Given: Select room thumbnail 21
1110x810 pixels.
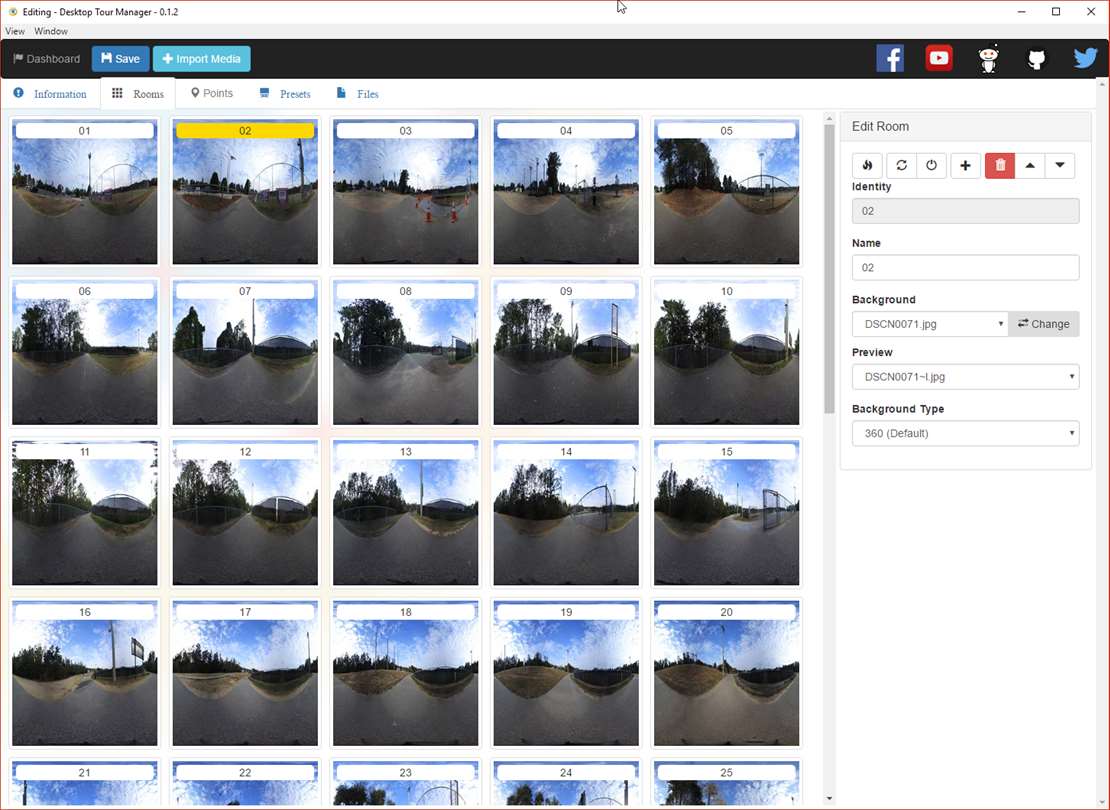Looking at the screenshot, I should pyautogui.click(x=85, y=784).
